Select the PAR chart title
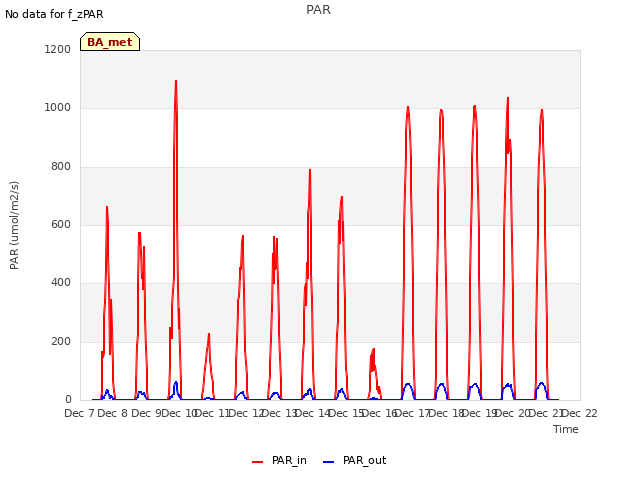This screenshot has height=480, width=640. tap(318, 10)
